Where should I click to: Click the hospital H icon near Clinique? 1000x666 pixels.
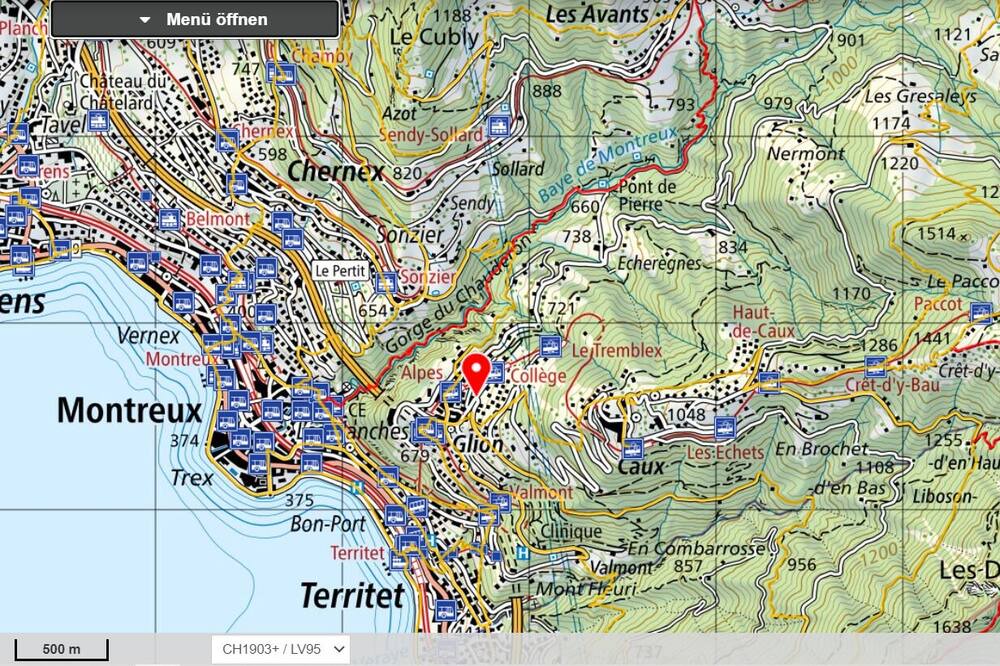pyautogui.click(x=523, y=554)
